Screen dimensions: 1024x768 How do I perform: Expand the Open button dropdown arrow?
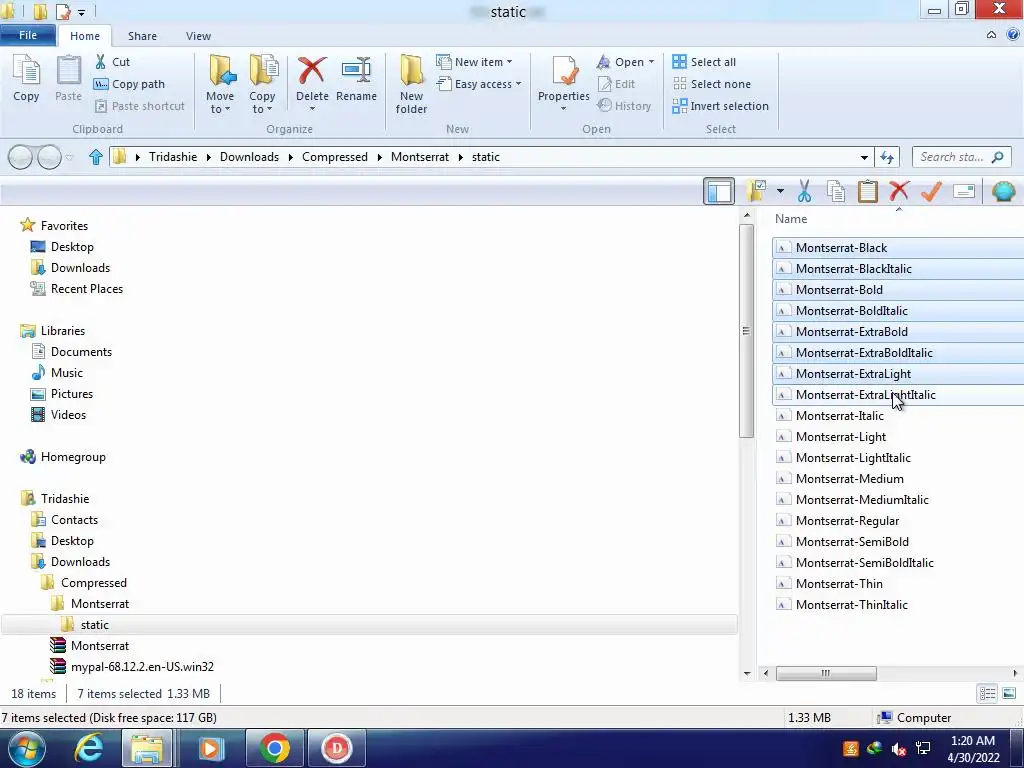tap(651, 62)
